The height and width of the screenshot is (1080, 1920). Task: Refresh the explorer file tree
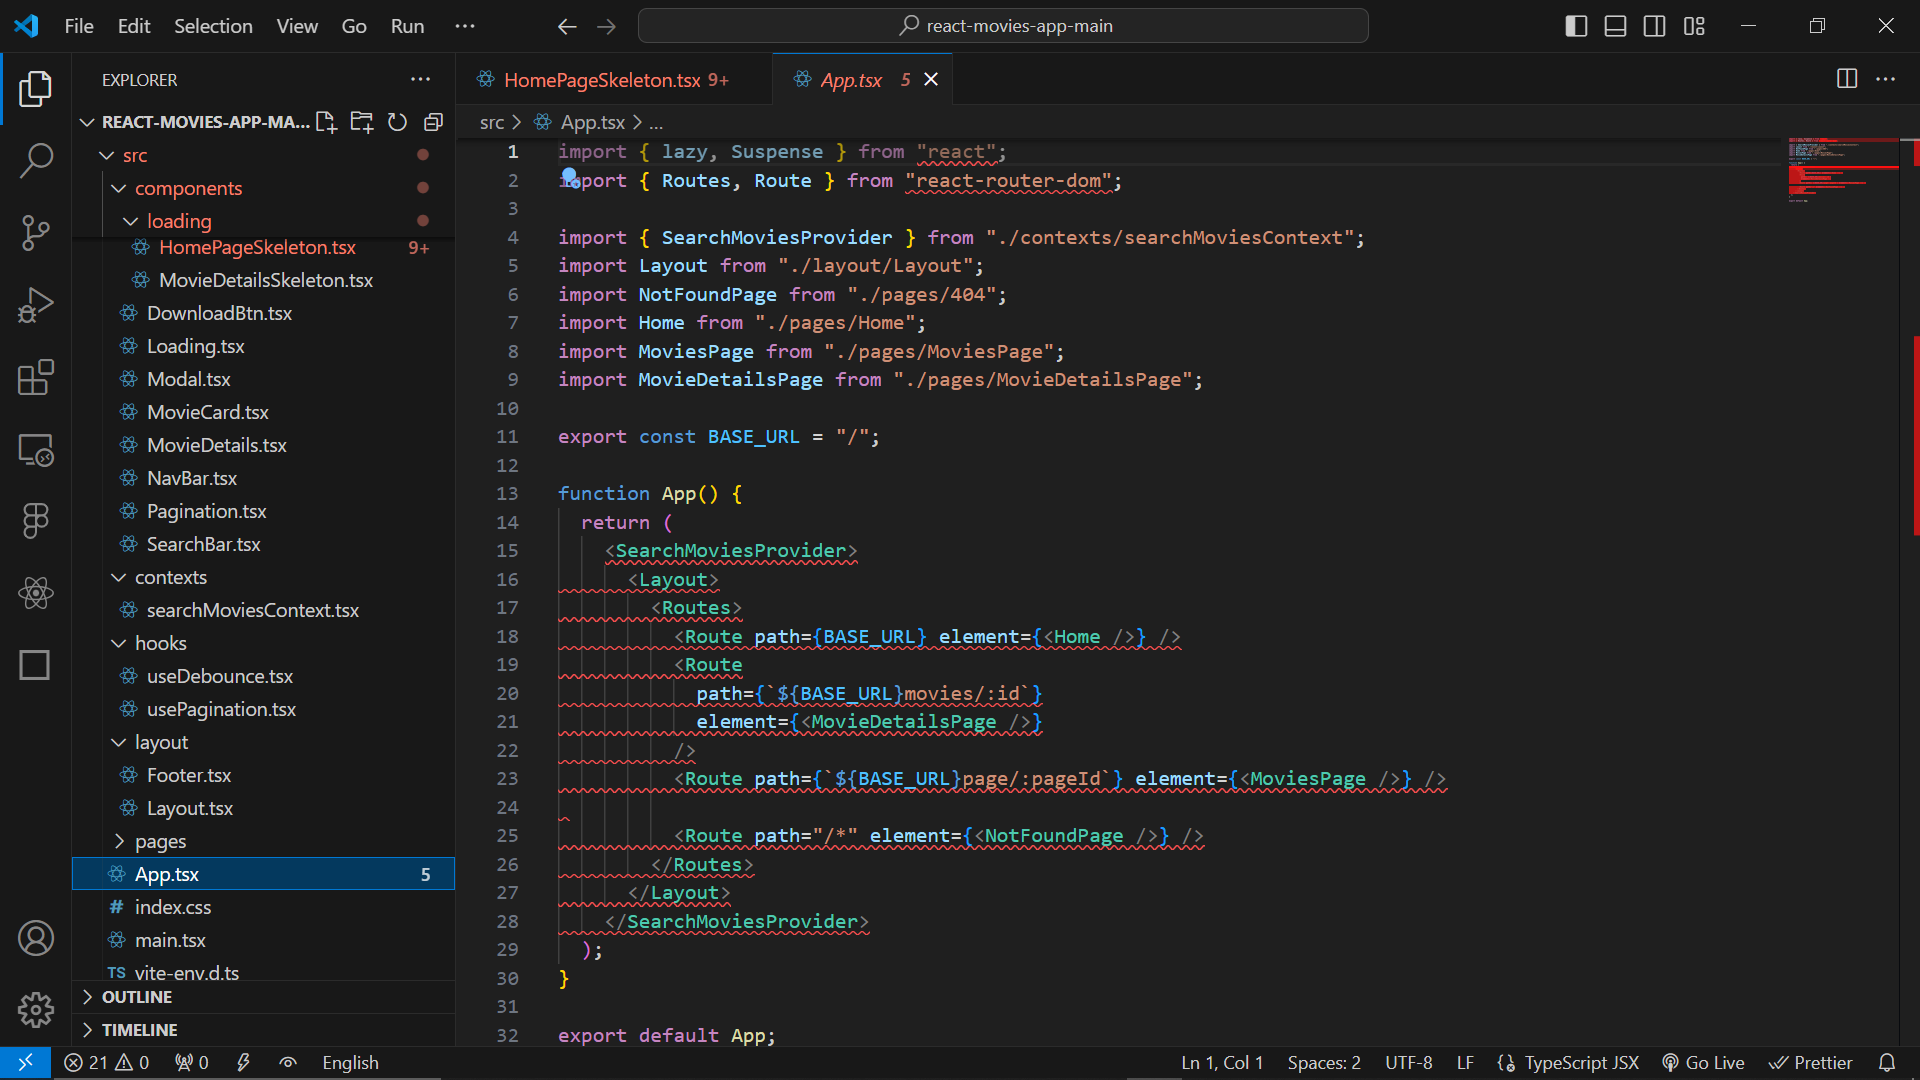397,122
